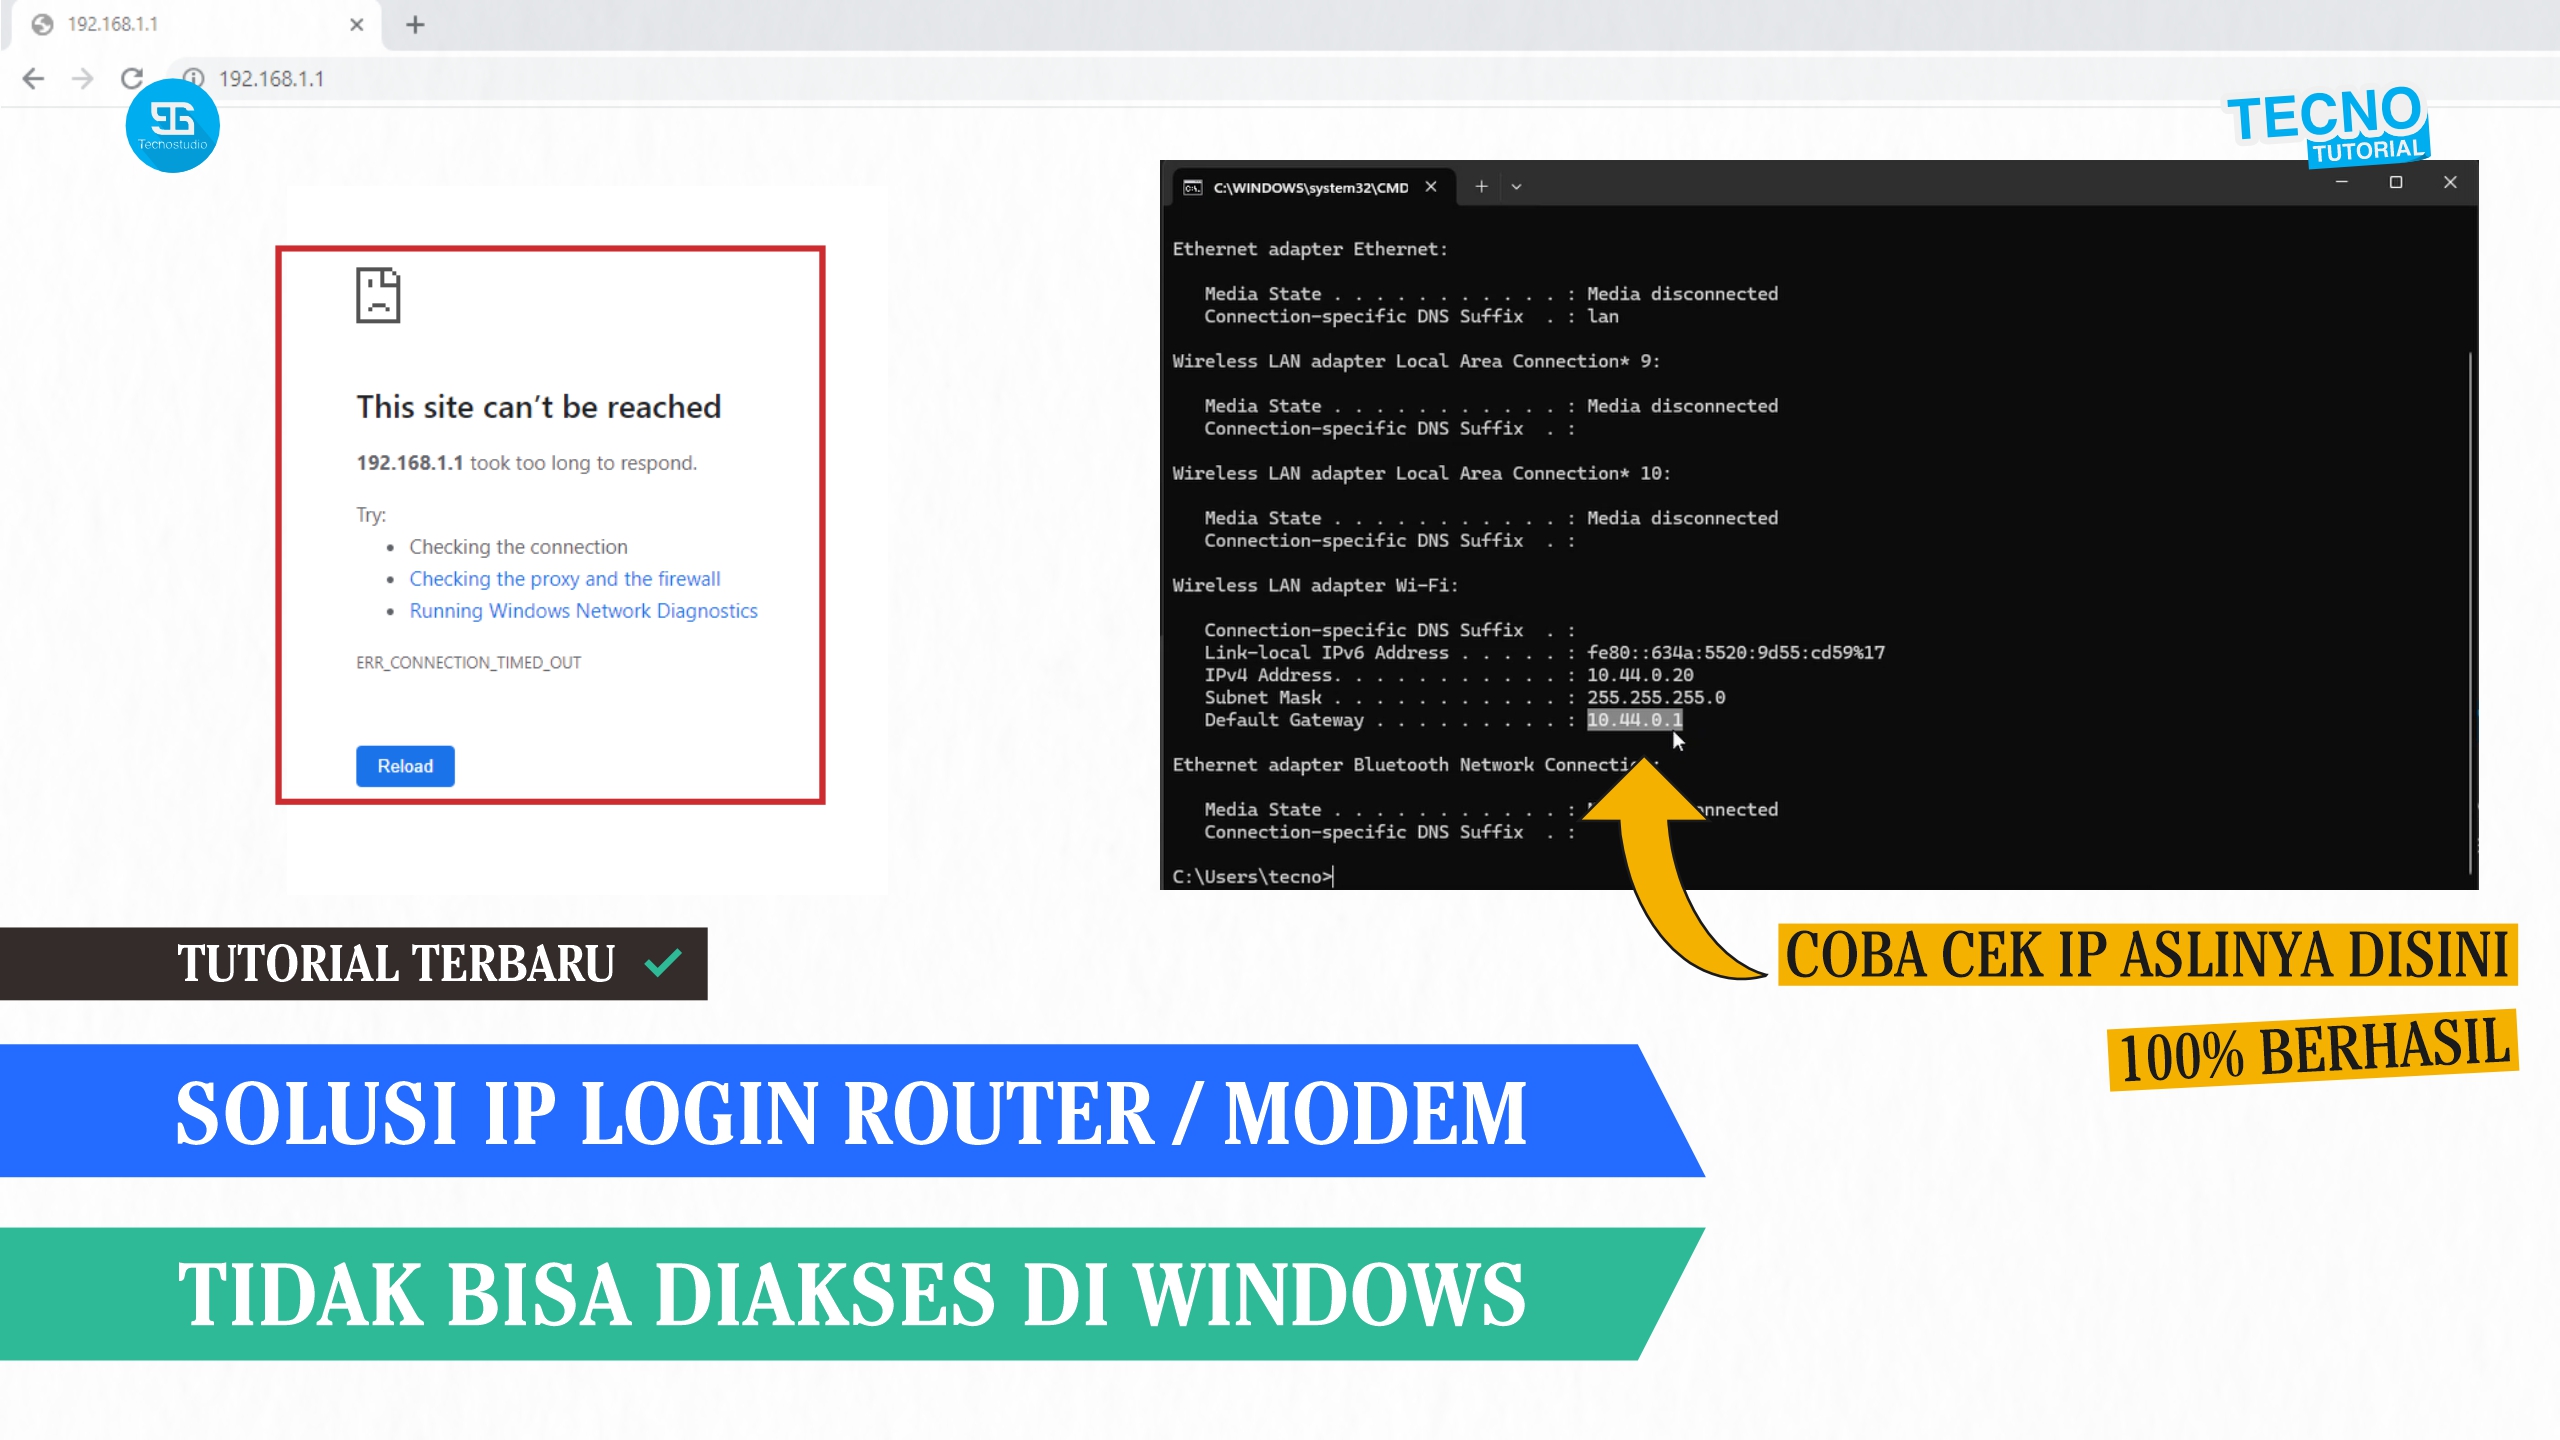Click the terminal icon in the CMD tab
Viewport: 2560px width, 1440px height.
point(1193,187)
